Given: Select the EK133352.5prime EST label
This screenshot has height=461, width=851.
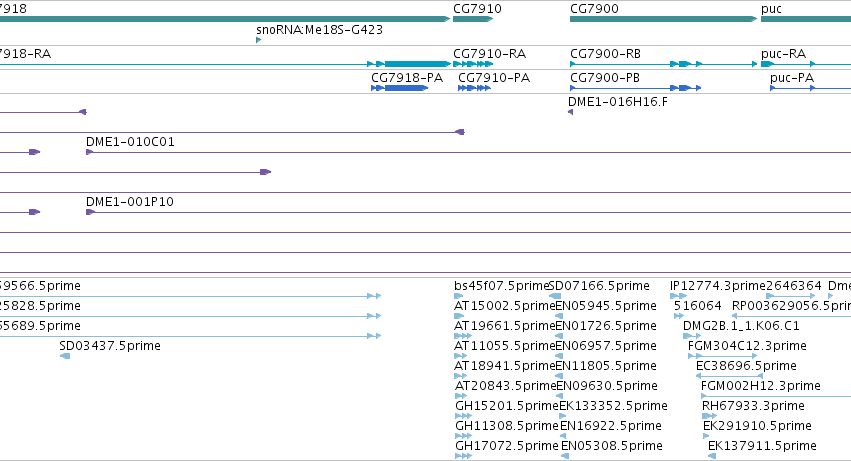Looking at the screenshot, I should click(613, 406).
